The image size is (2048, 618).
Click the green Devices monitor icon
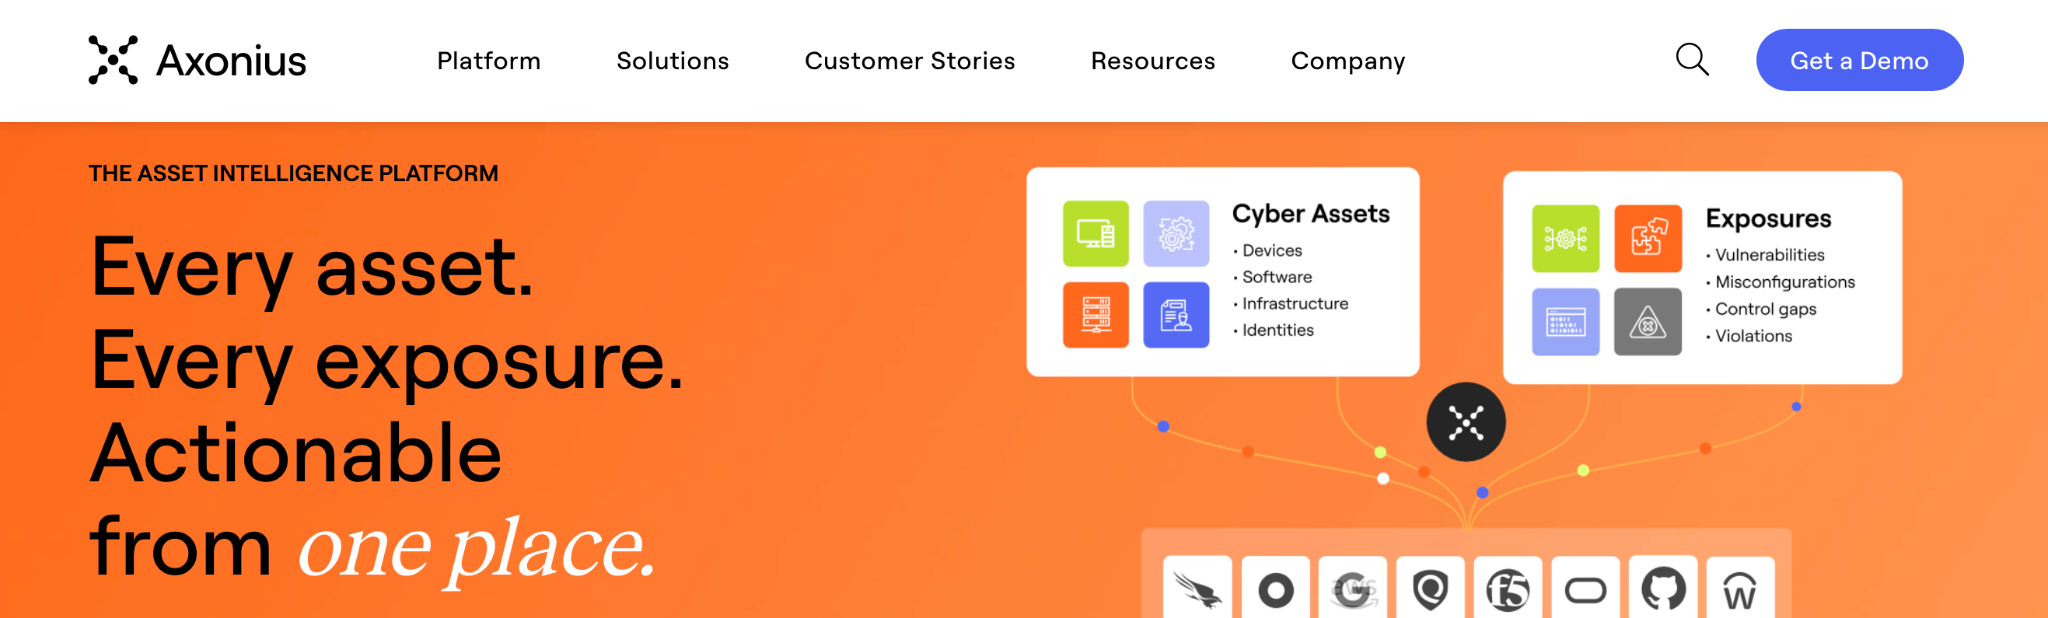click(1096, 234)
